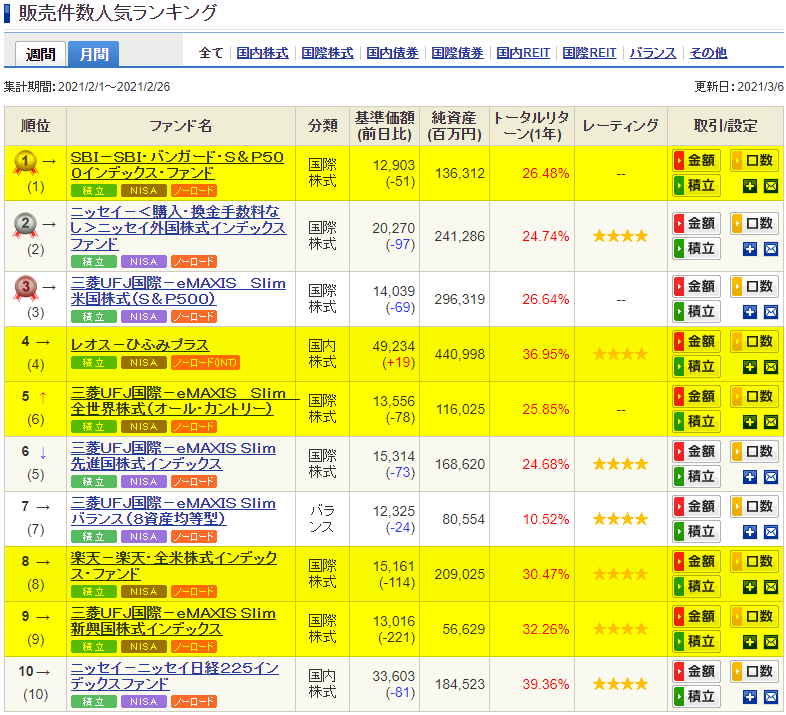786x715 pixels.
Task: Switch to the 週間 tab
Action: pyautogui.click(x=41, y=54)
